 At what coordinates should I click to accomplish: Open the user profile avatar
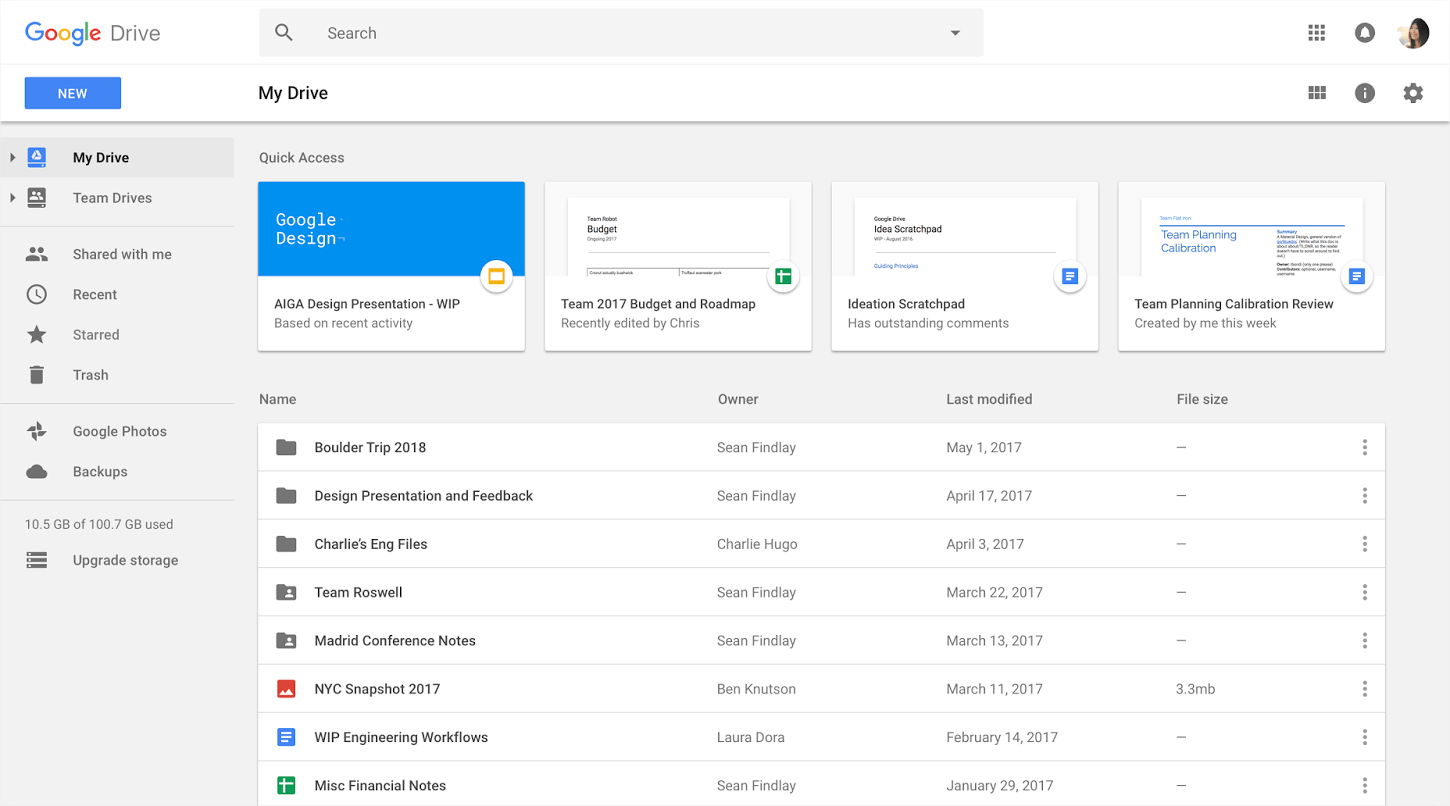pos(1413,32)
